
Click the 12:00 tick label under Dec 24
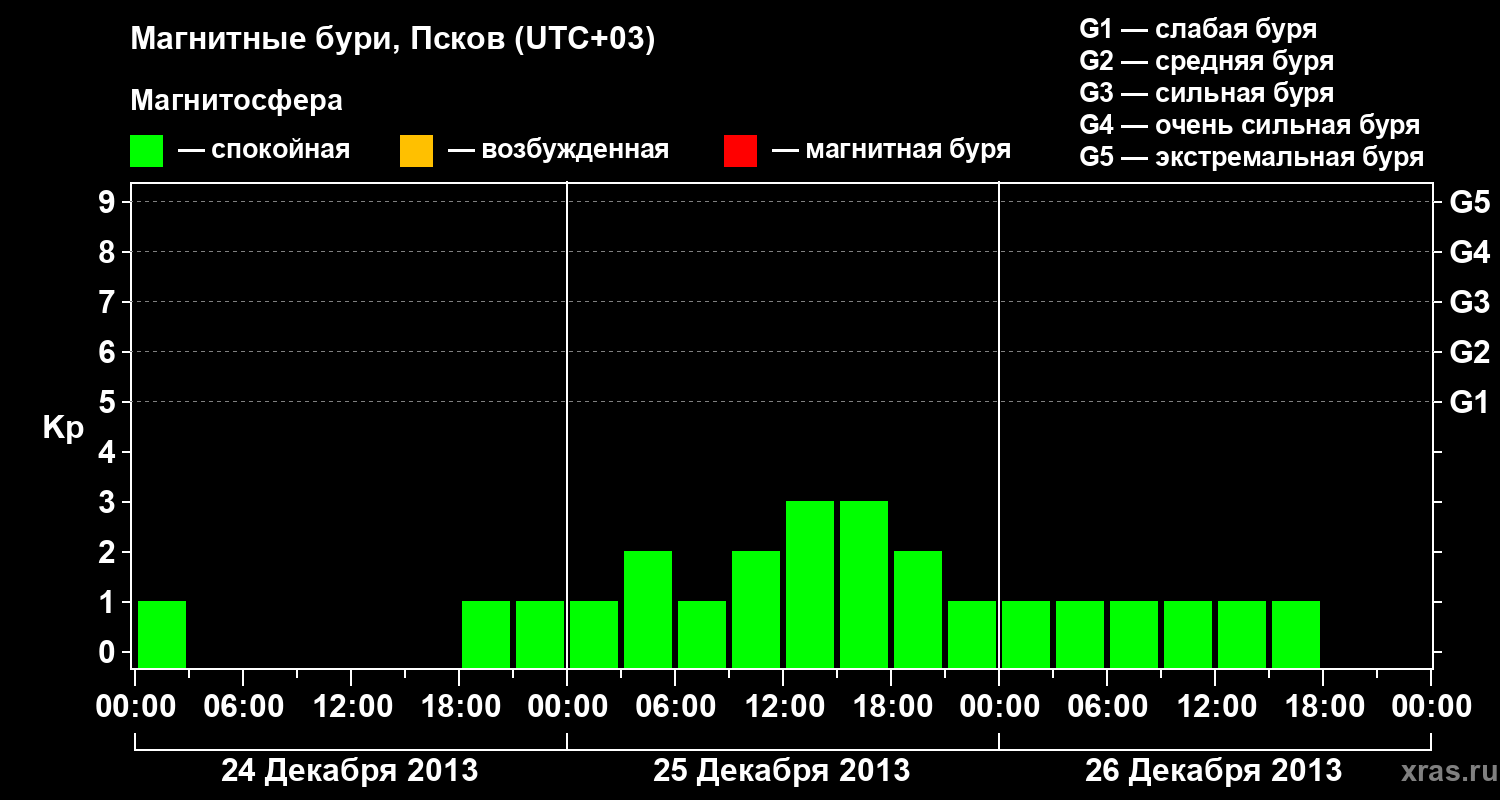pyautogui.click(x=351, y=707)
